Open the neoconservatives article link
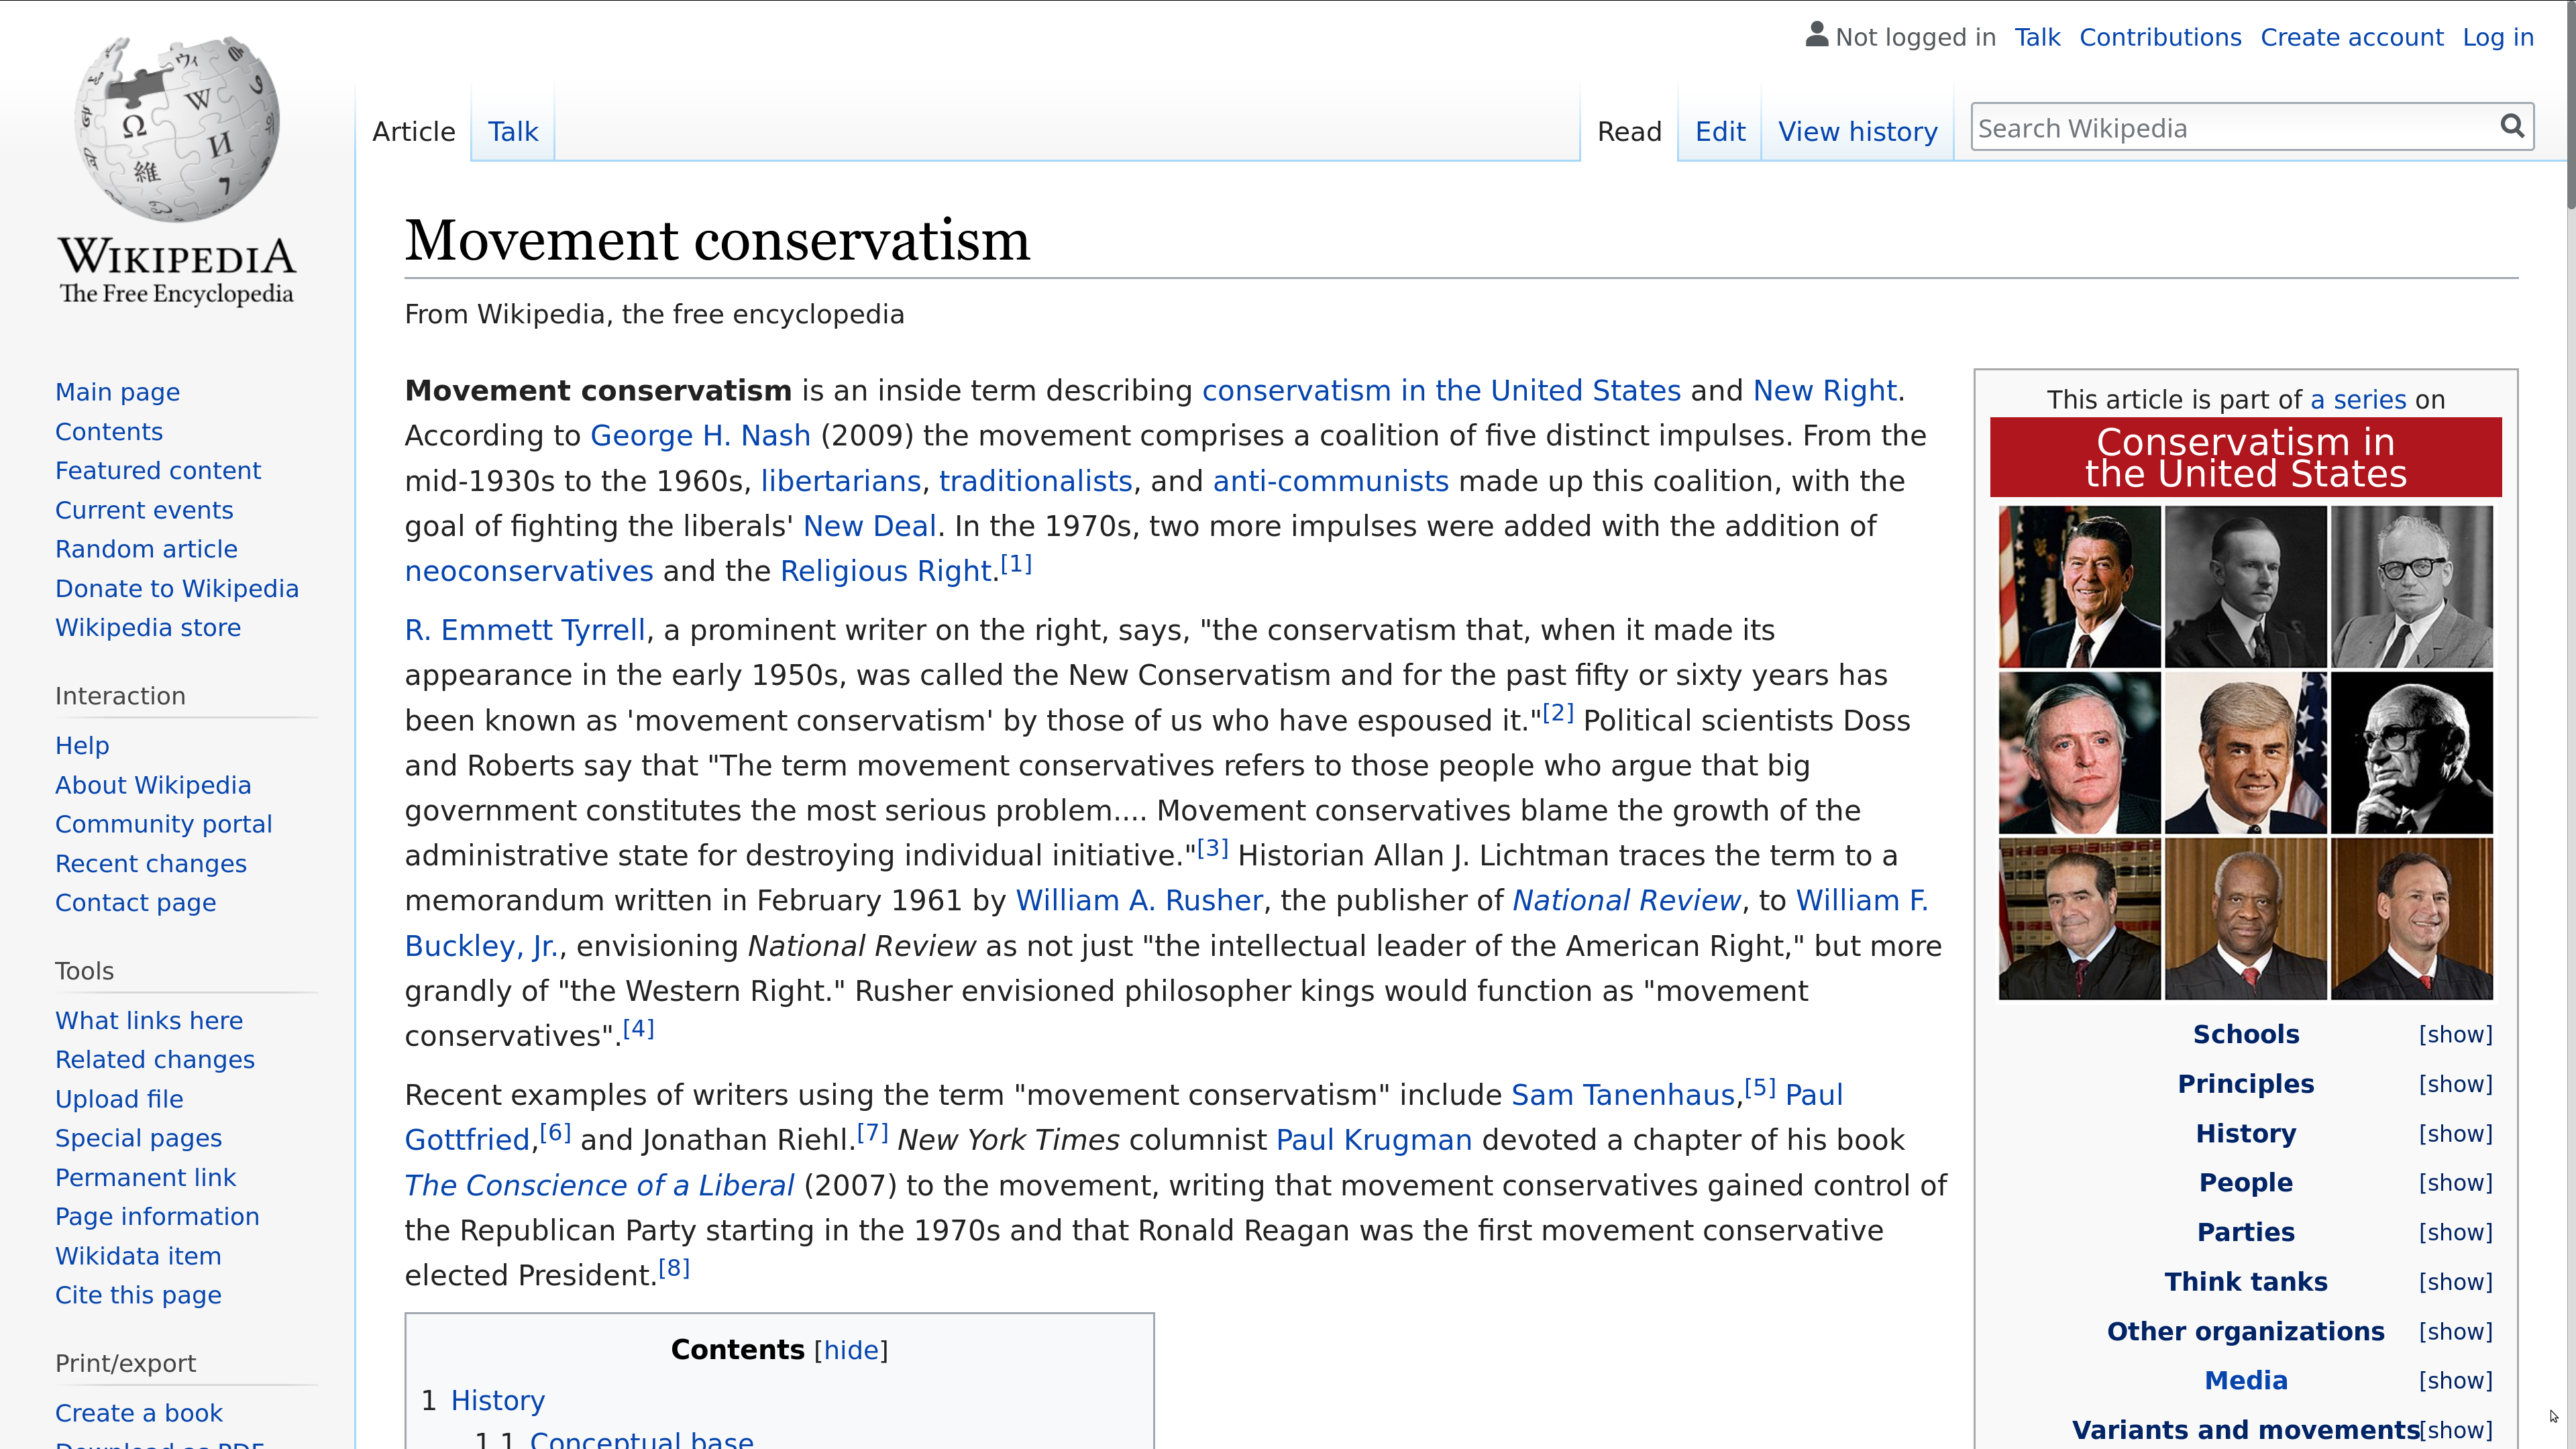Image resolution: width=2576 pixels, height=1449 pixels. click(x=529, y=571)
